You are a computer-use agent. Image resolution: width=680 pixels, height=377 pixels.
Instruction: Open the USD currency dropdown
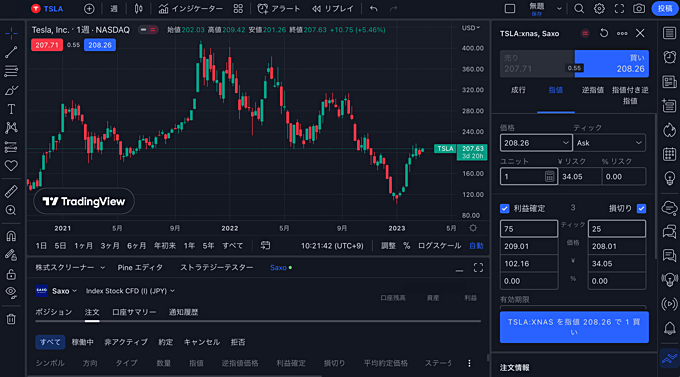[x=471, y=28]
